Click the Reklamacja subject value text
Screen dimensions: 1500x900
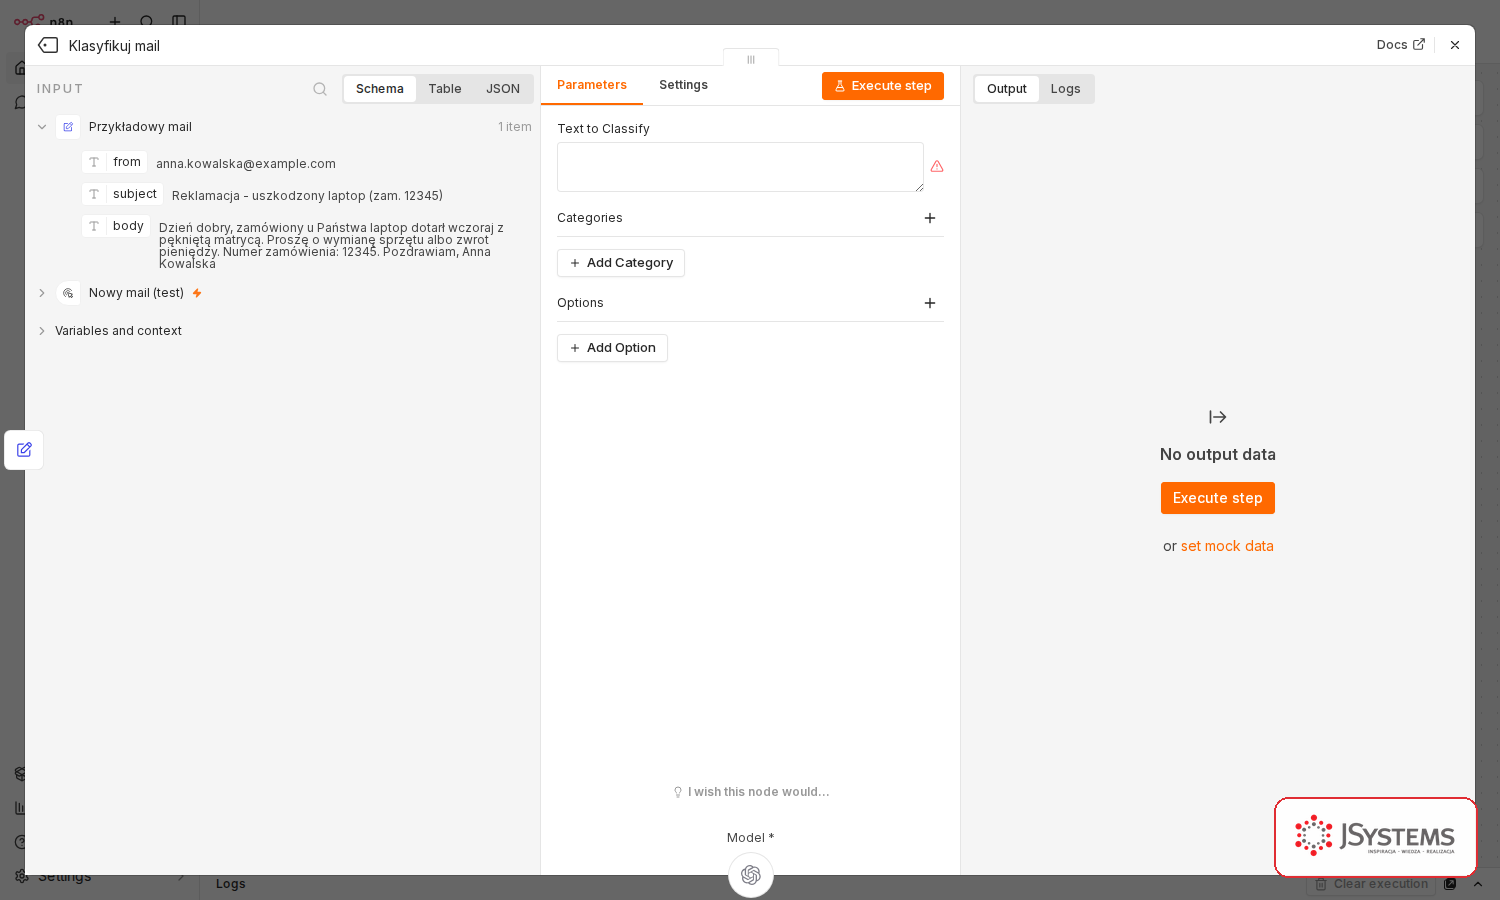coord(307,196)
